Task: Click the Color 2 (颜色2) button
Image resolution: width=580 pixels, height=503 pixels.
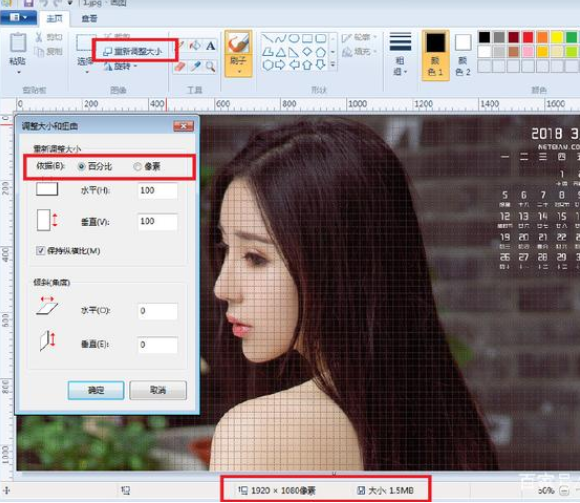Action: click(x=463, y=55)
